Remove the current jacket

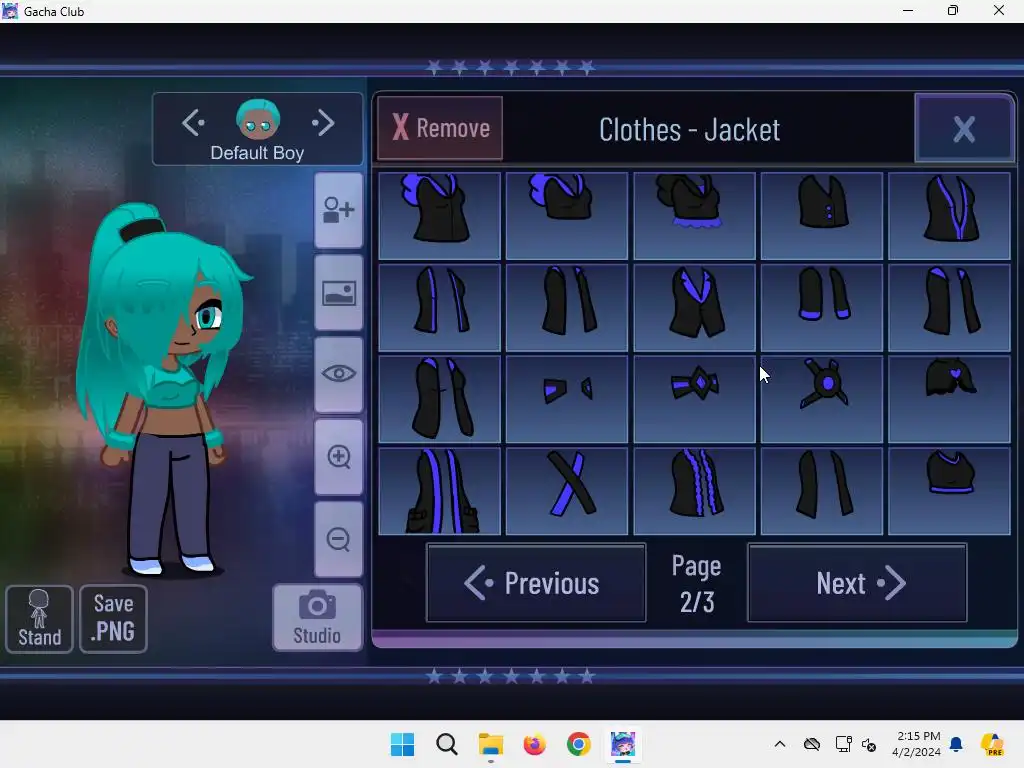(440, 128)
